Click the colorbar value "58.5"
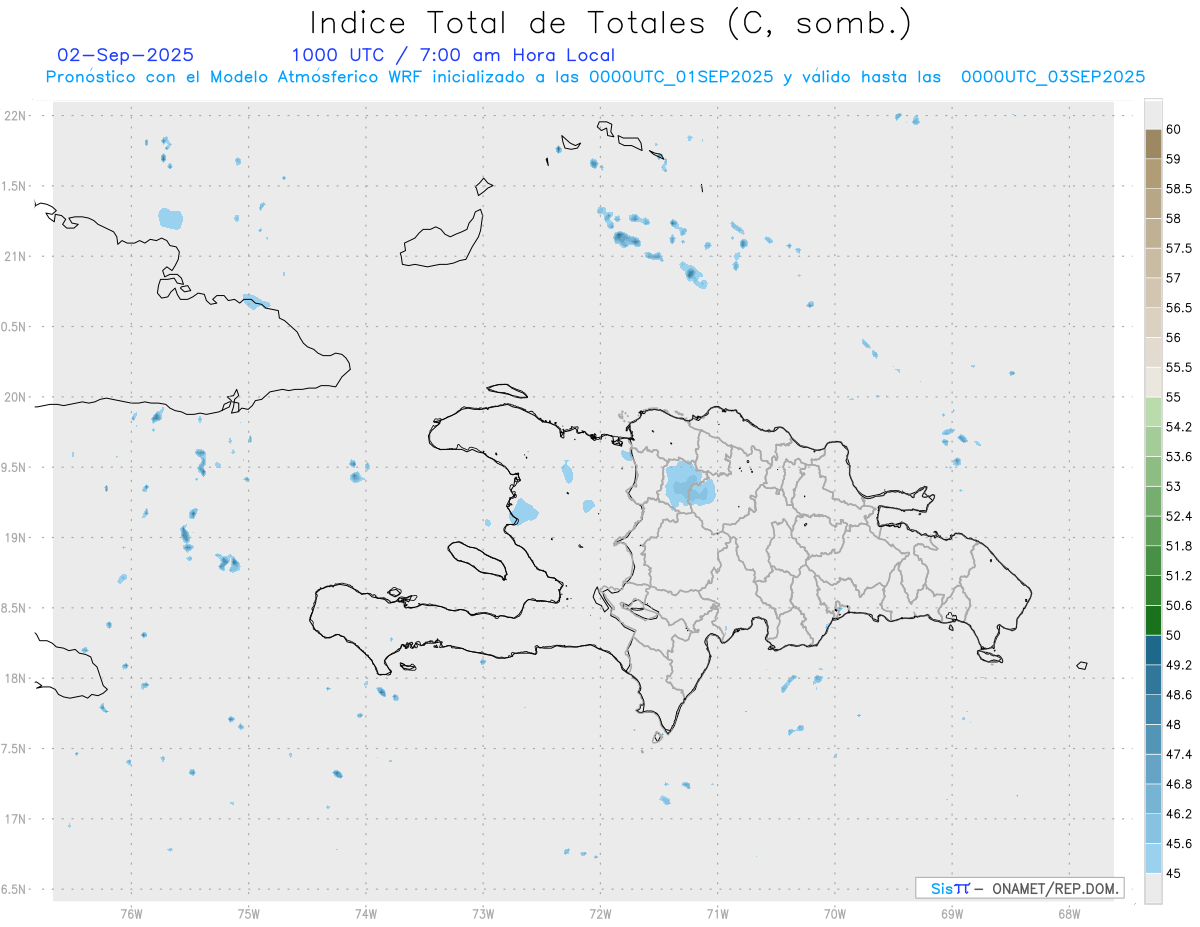This screenshot has height=927, width=1200. pos(1178,188)
